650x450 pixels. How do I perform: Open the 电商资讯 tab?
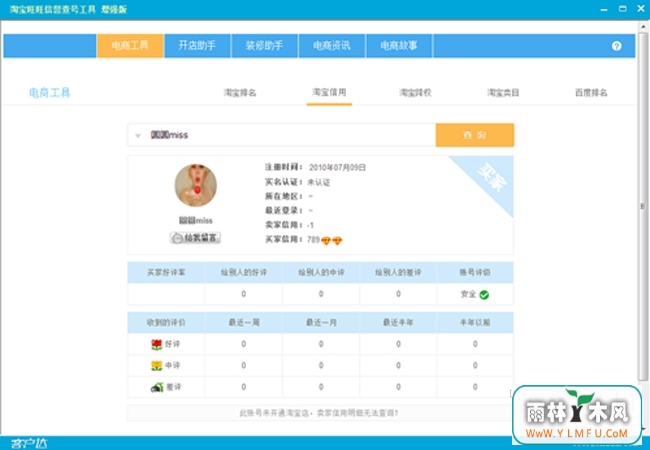[332, 46]
